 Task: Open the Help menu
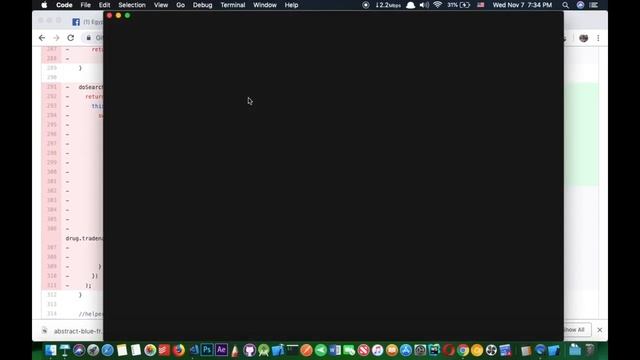(291, 5)
